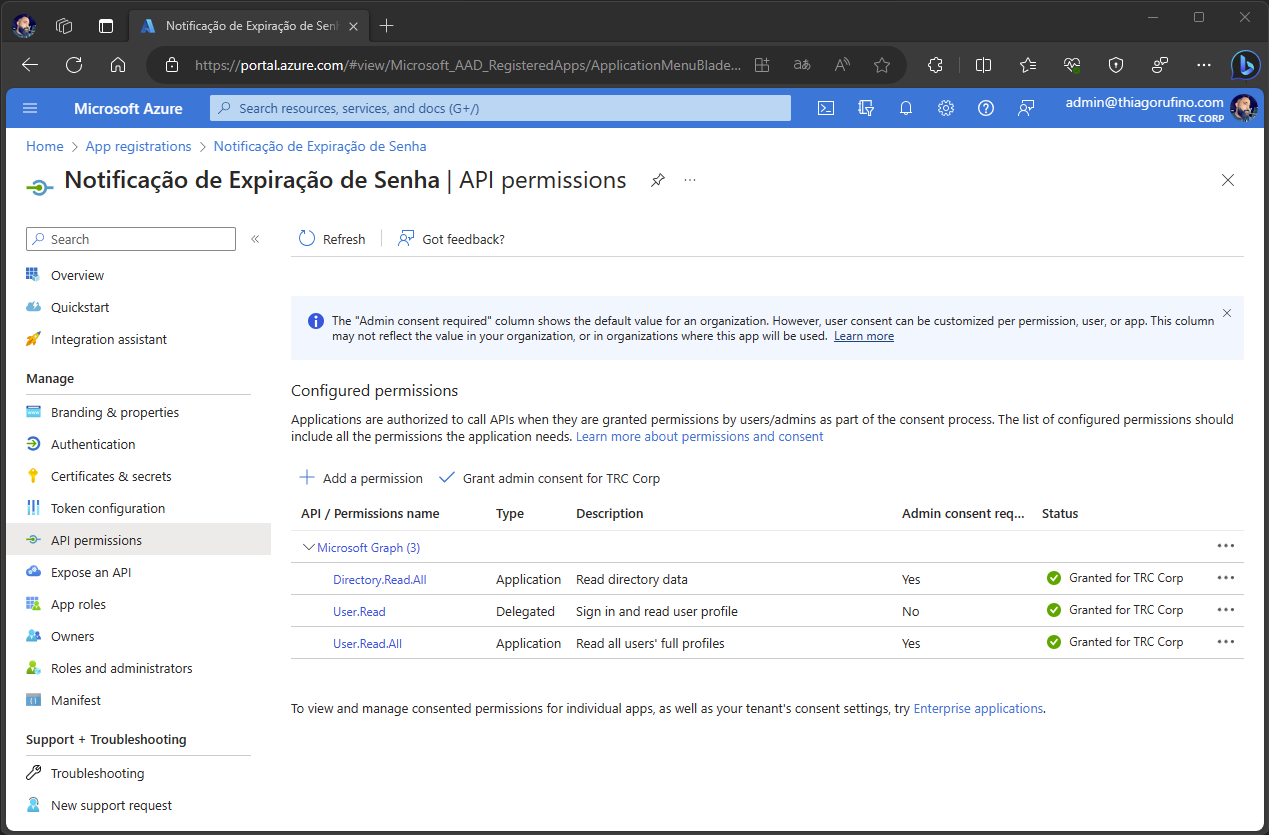Image resolution: width=1269 pixels, height=835 pixels.
Task: Open the Feedback icon in the top bar
Action: (x=1026, y=108)
